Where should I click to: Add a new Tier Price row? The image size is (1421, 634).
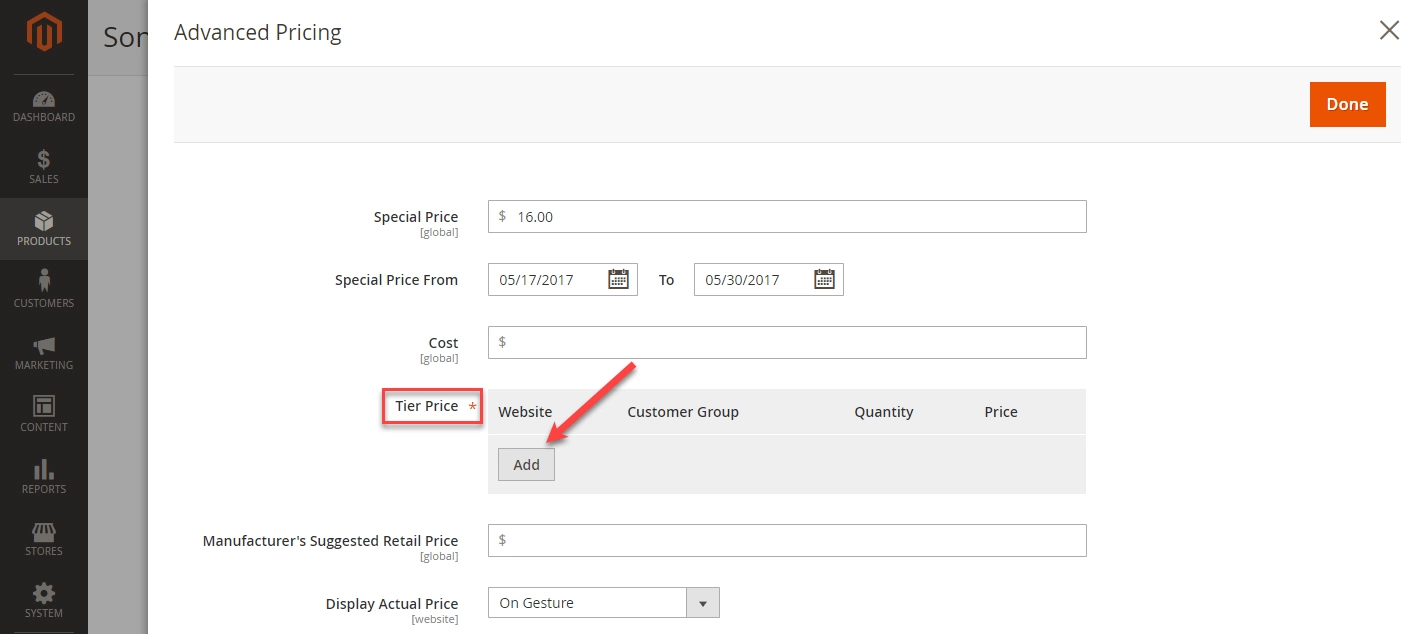coord(526,465)
